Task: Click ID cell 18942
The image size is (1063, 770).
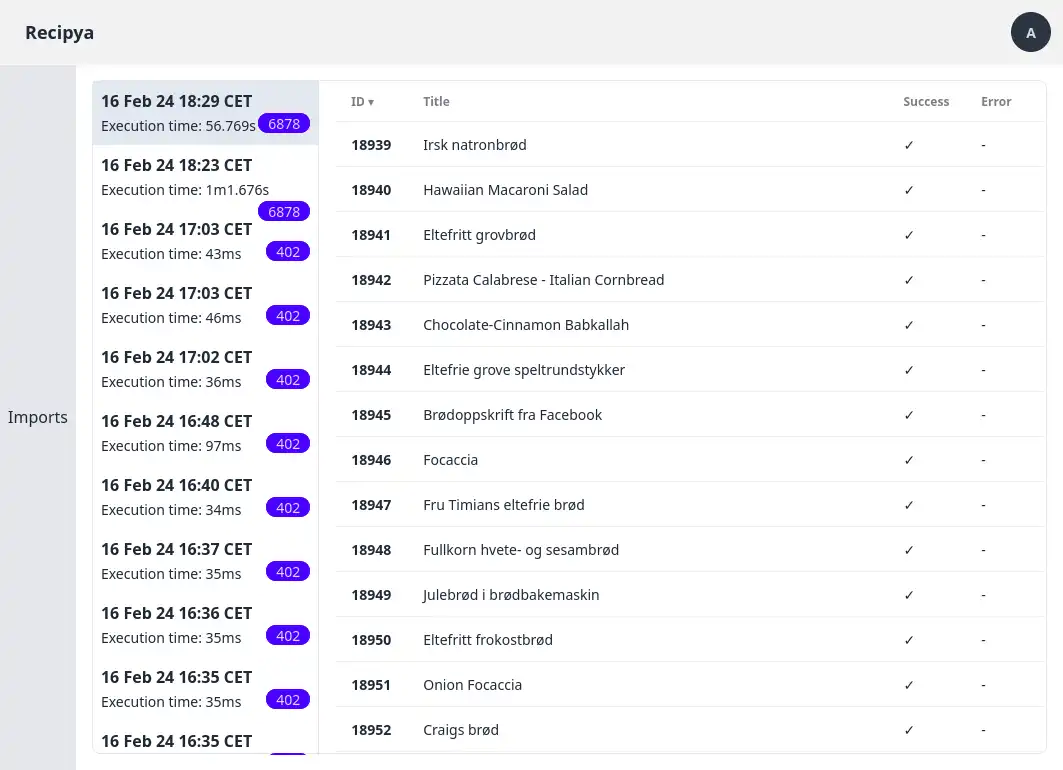Action: 371,280
